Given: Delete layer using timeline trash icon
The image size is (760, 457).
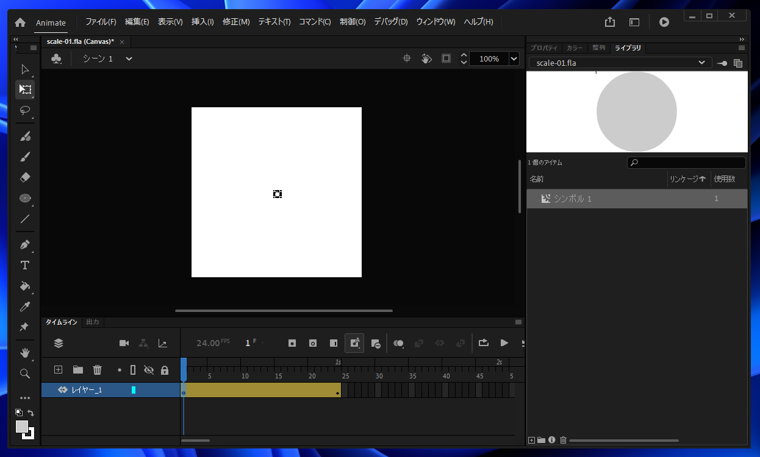Looking at the screenshot, I should coord(97,370).
